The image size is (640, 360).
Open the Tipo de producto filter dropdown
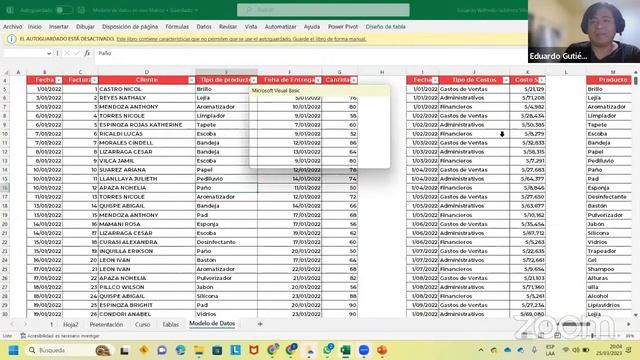point(253,80)
